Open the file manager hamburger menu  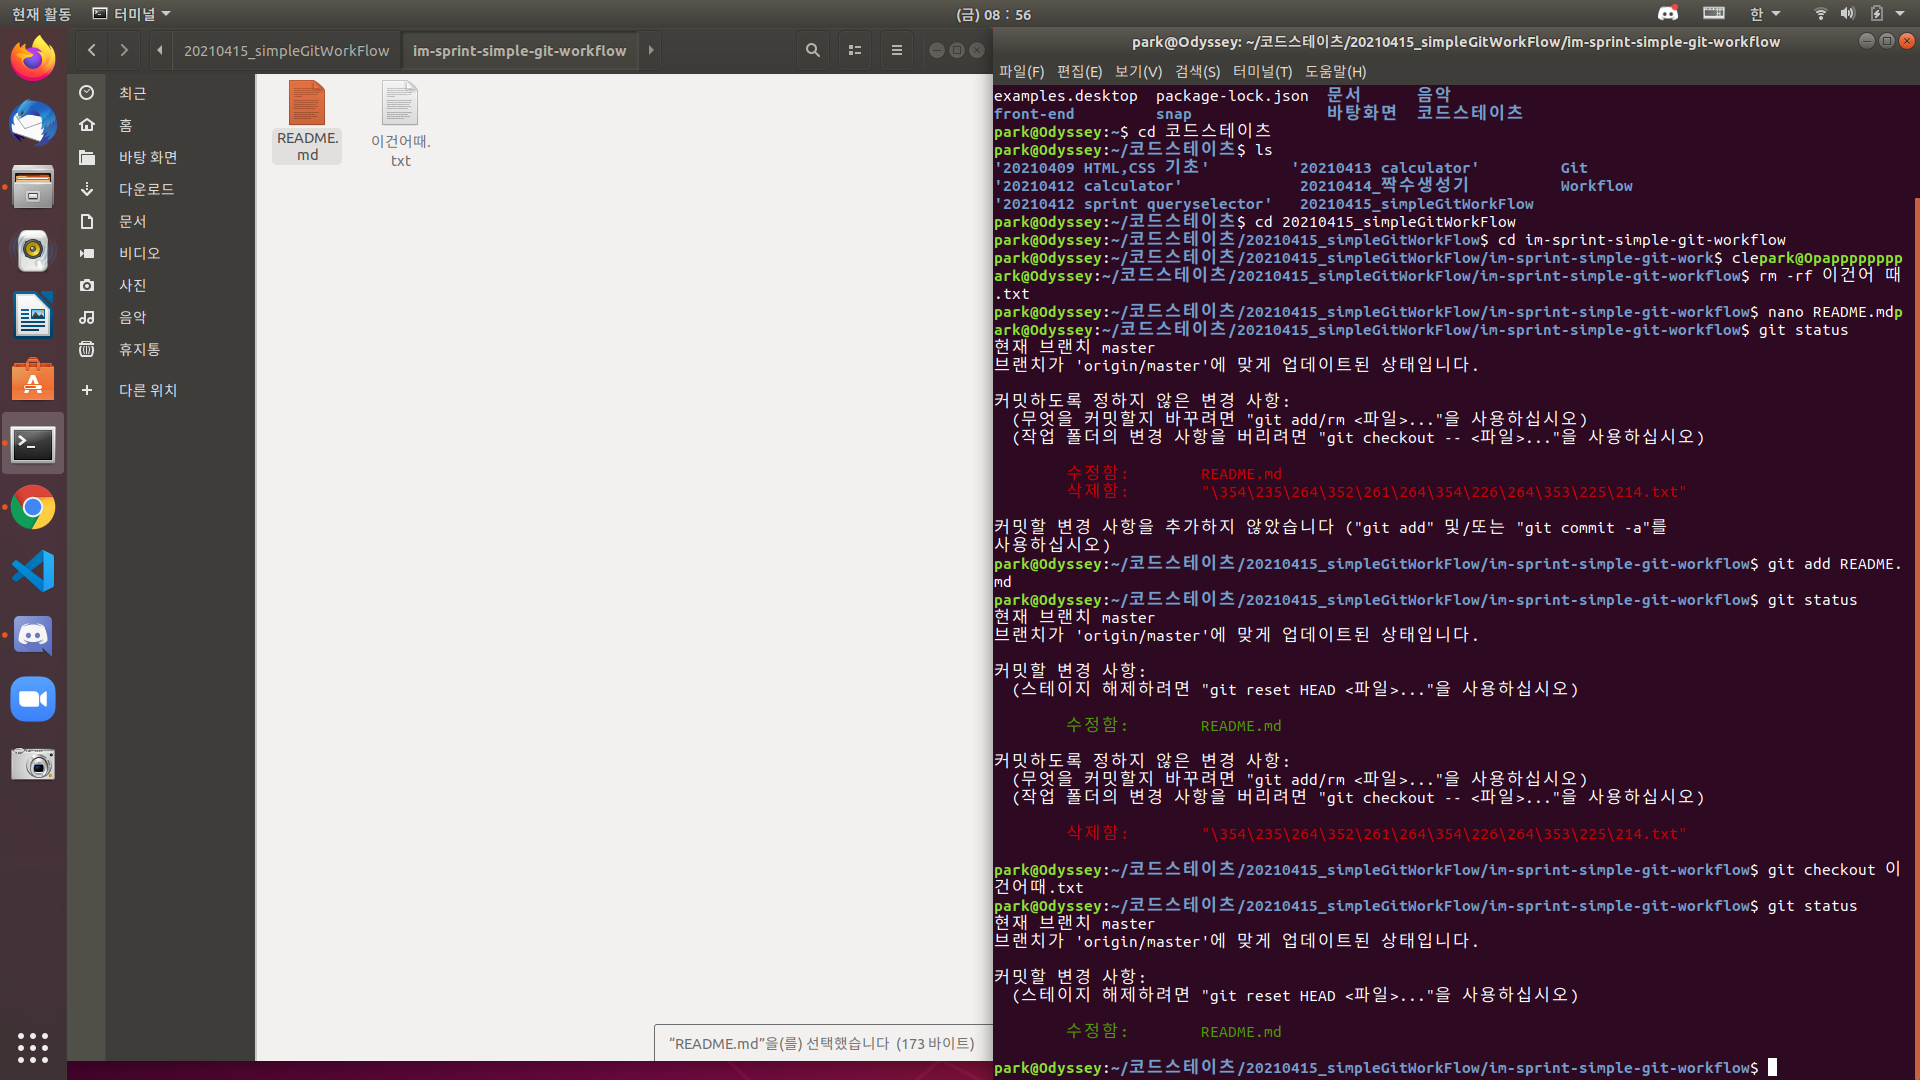click(896, 50)
